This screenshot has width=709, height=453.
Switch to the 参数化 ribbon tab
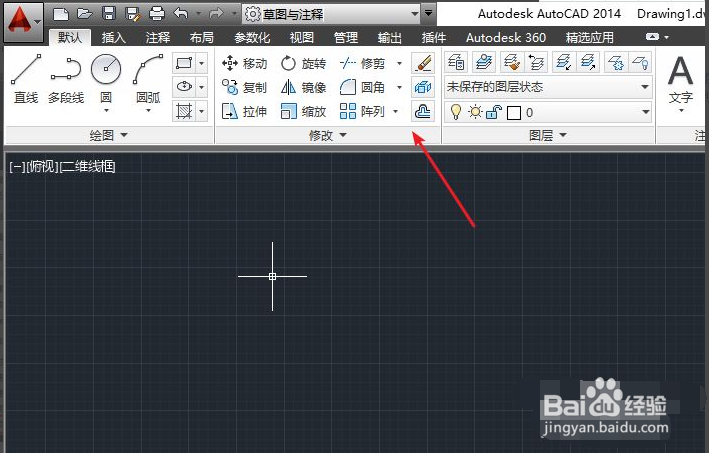252,38
